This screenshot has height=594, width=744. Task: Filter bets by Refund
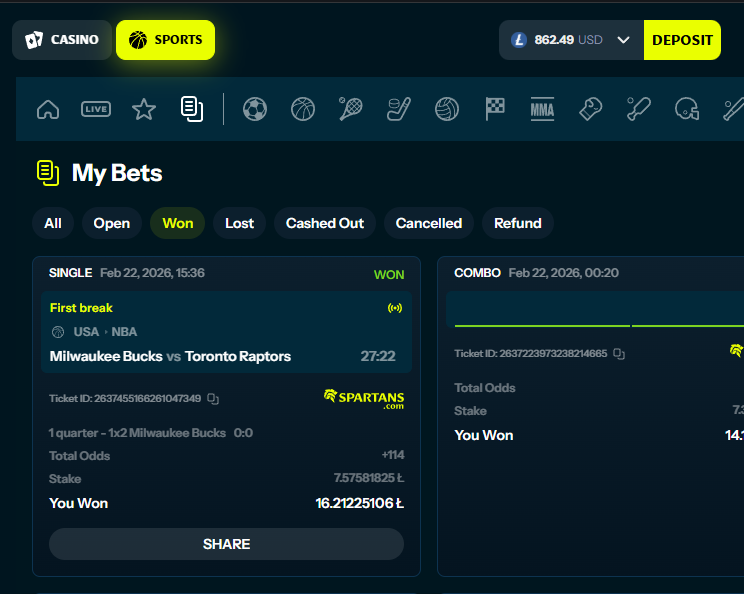click(x=518, y=223)
